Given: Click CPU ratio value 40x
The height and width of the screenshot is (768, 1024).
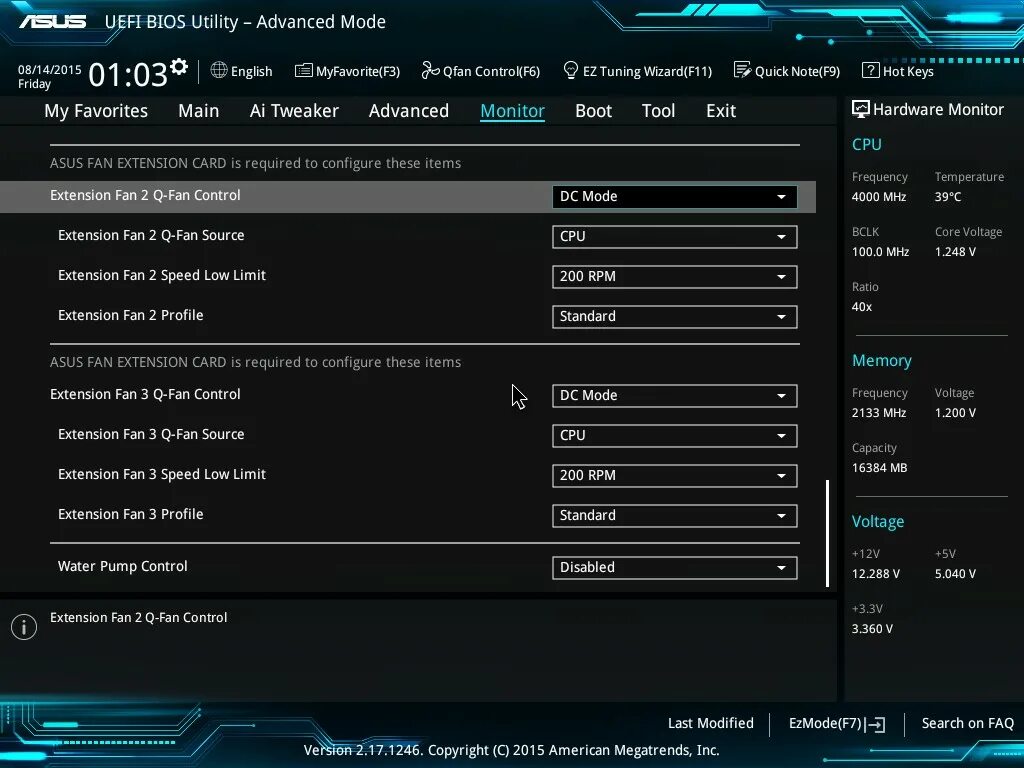Looking at the screenshot, I should click(862, 307).
